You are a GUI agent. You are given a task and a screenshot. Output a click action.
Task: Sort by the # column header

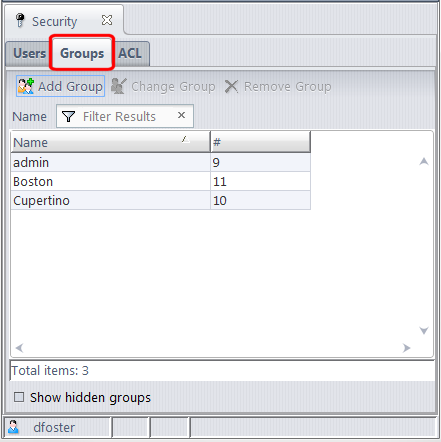tap(260, 142)
